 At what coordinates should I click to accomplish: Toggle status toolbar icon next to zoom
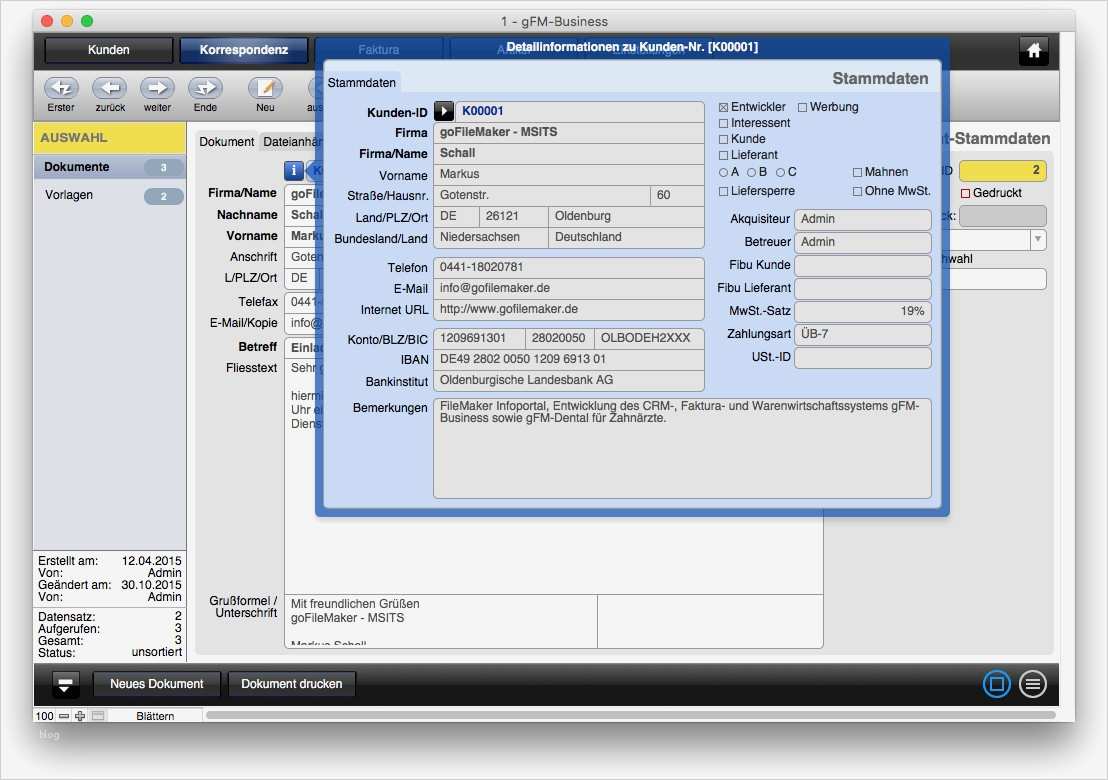tap(98, 716)
